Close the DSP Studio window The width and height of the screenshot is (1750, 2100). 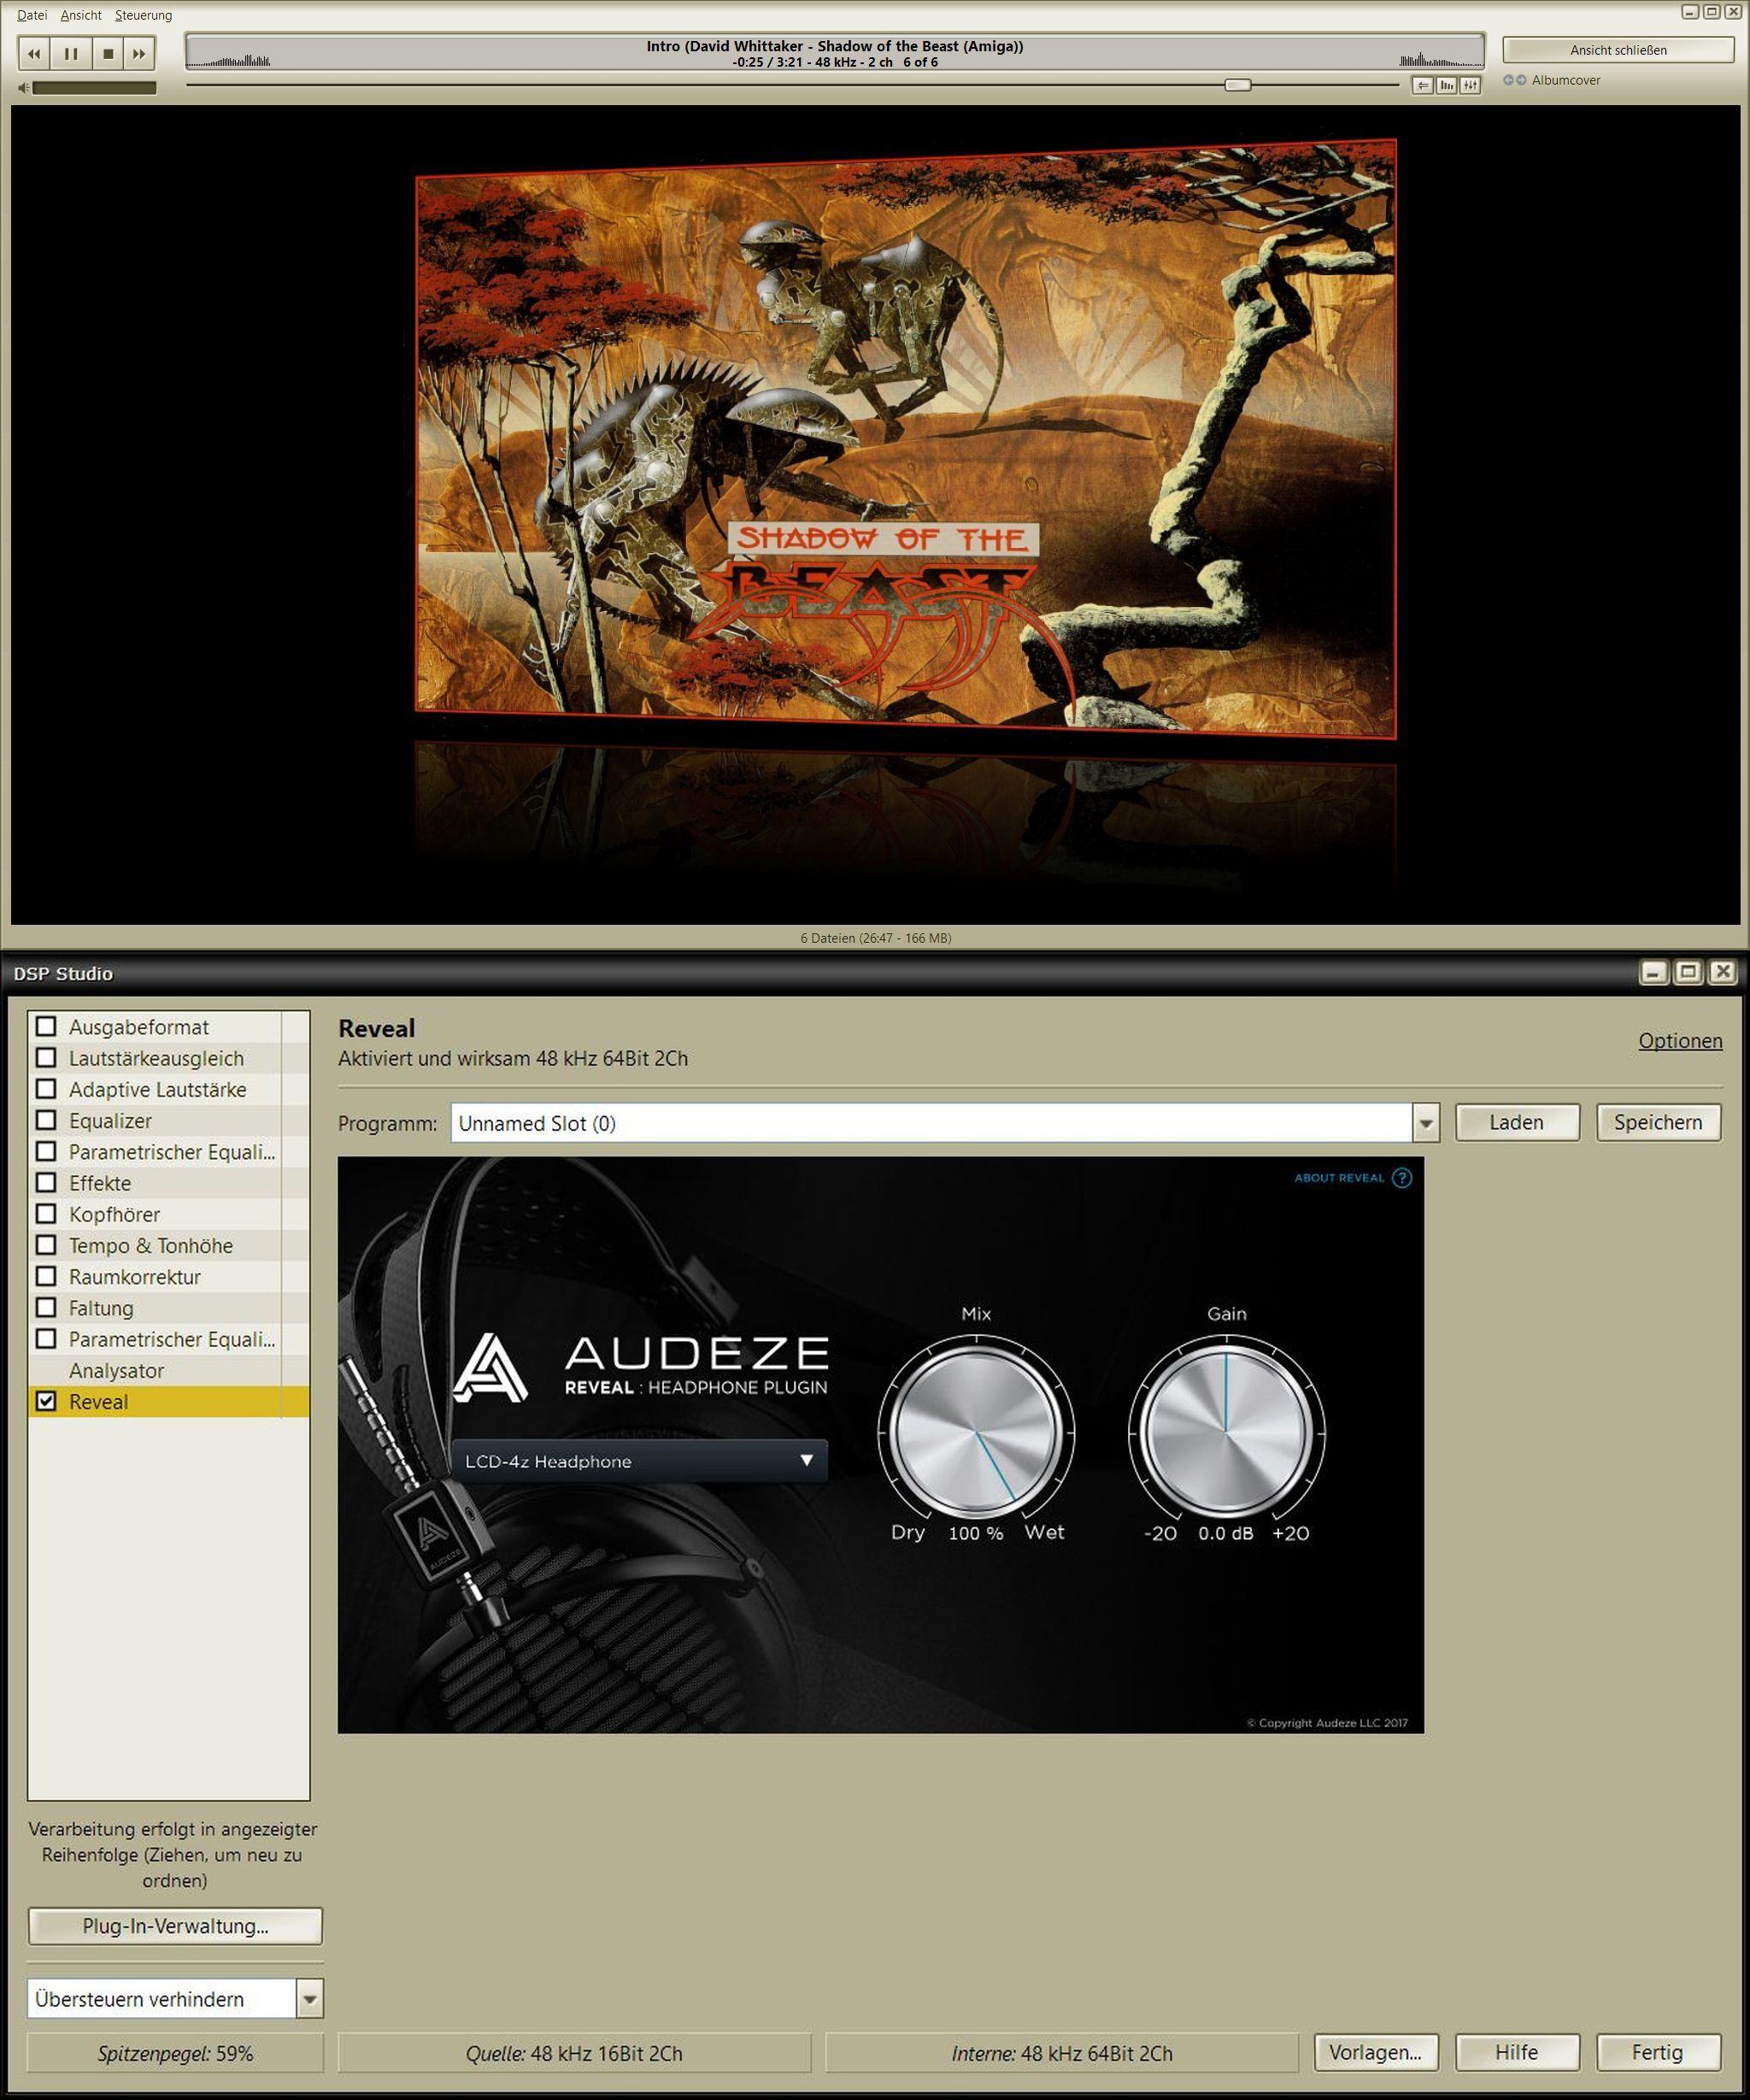tap(1722, 971)
